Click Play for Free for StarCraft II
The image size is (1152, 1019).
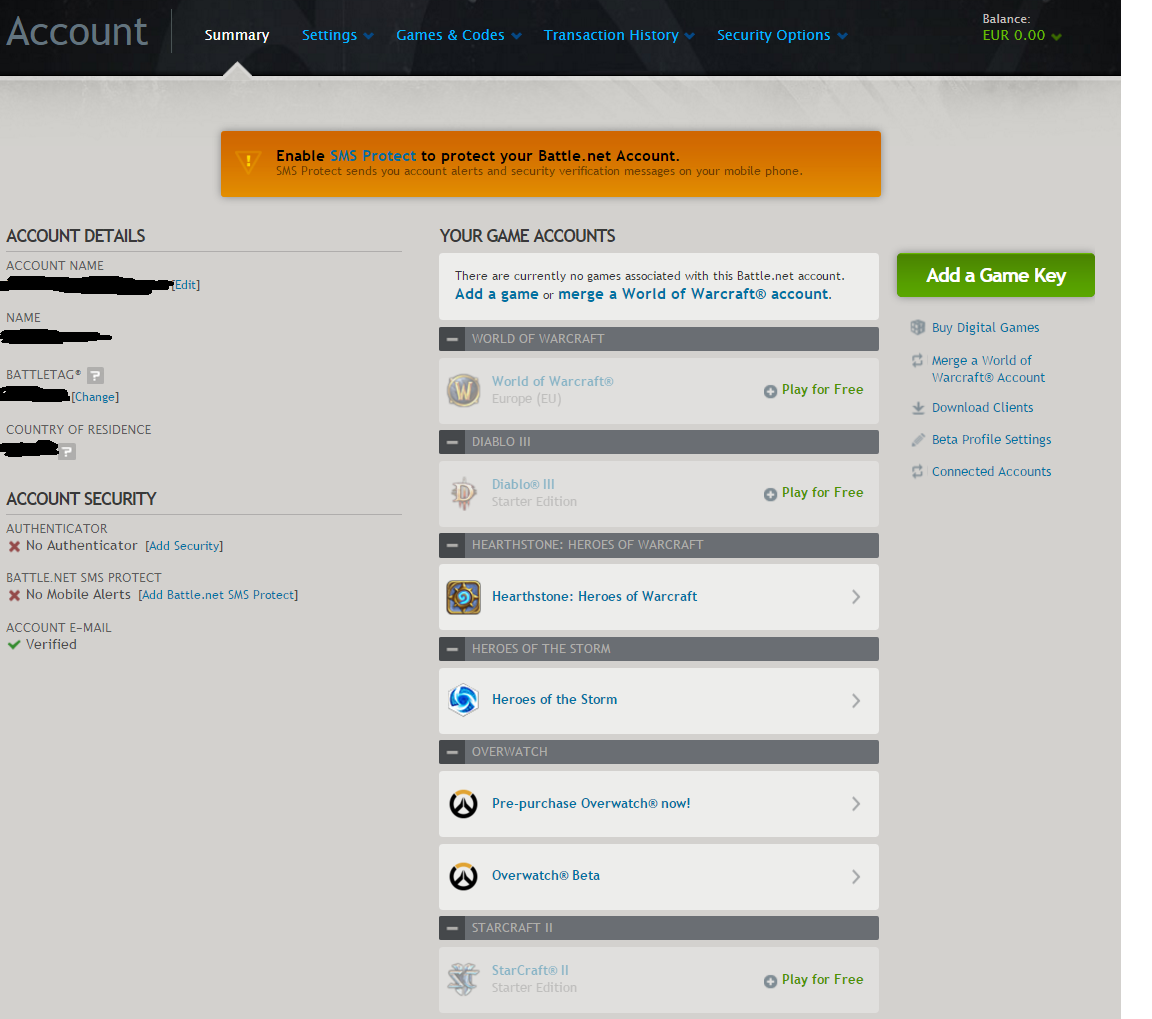[822, 980]
